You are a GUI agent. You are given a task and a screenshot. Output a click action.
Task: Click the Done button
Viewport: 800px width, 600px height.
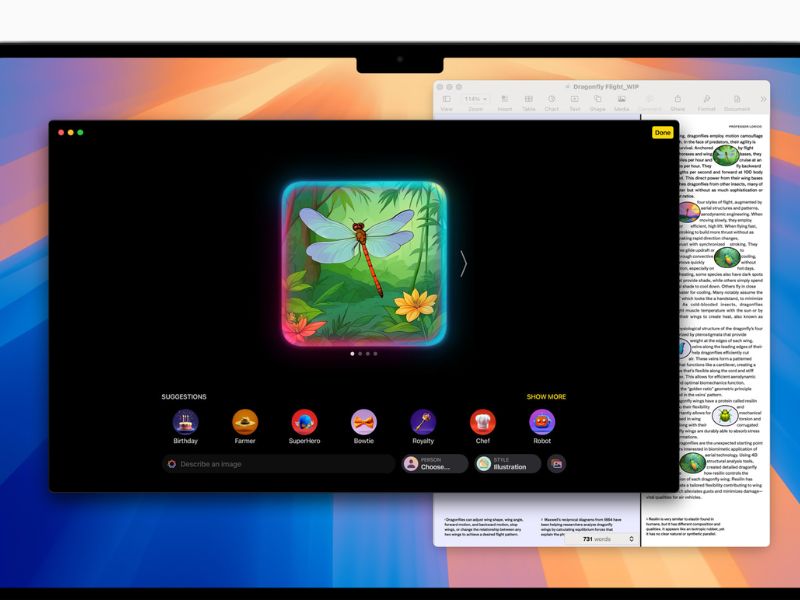662,133
